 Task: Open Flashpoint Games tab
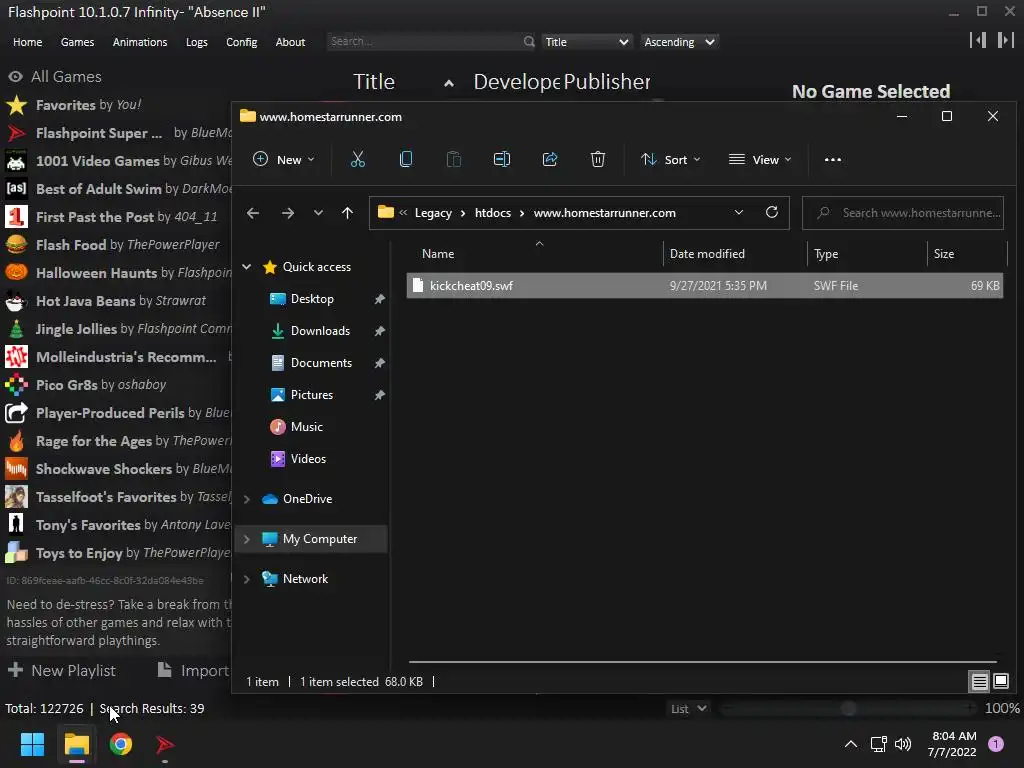[77, 42]
